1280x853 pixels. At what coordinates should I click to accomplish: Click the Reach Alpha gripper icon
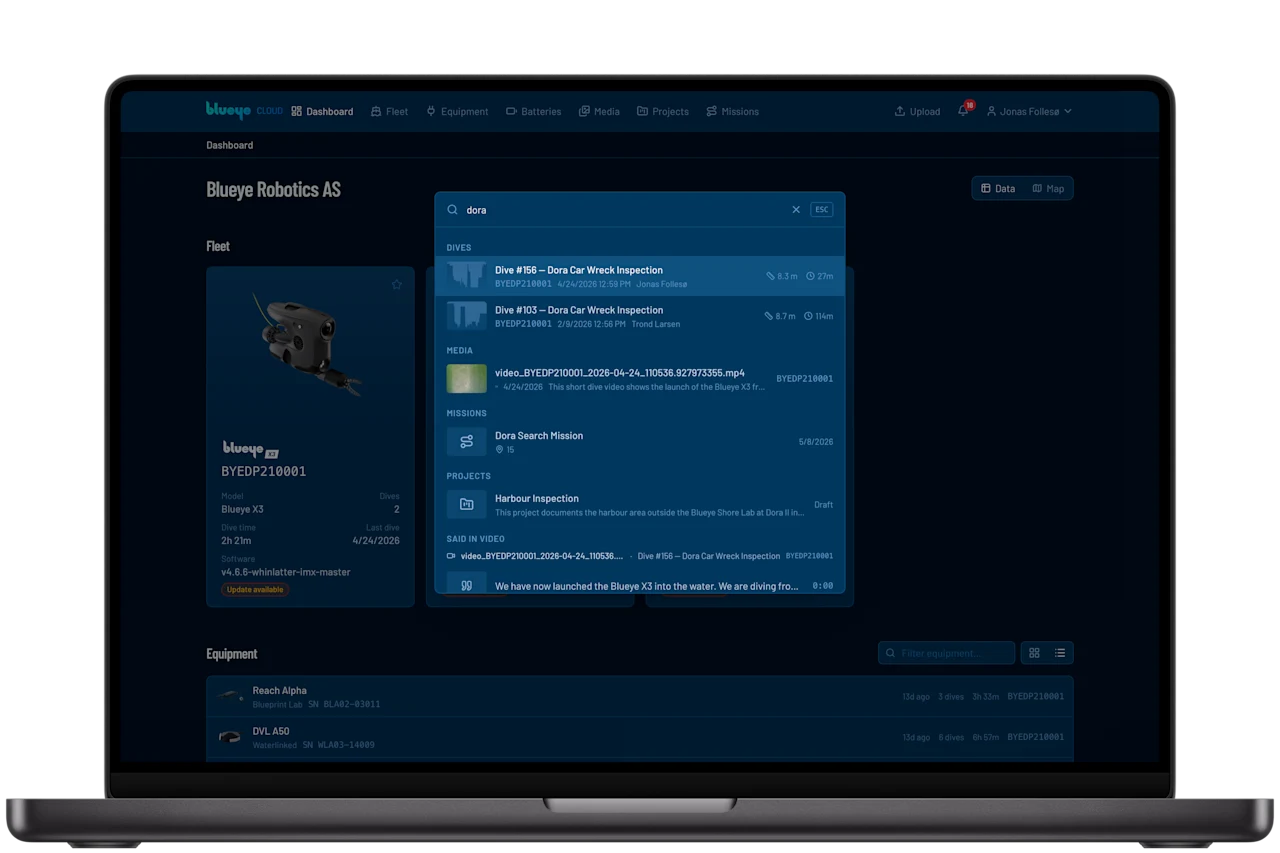pos(230,695)
